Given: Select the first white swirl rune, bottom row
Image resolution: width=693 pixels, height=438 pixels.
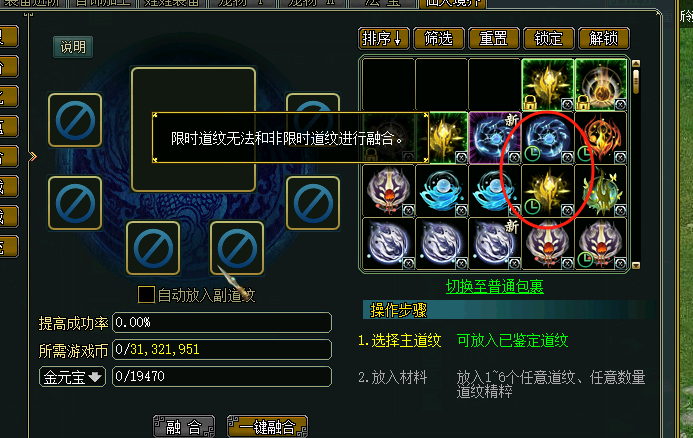Looking at the screenshot, I should [388, 244].
